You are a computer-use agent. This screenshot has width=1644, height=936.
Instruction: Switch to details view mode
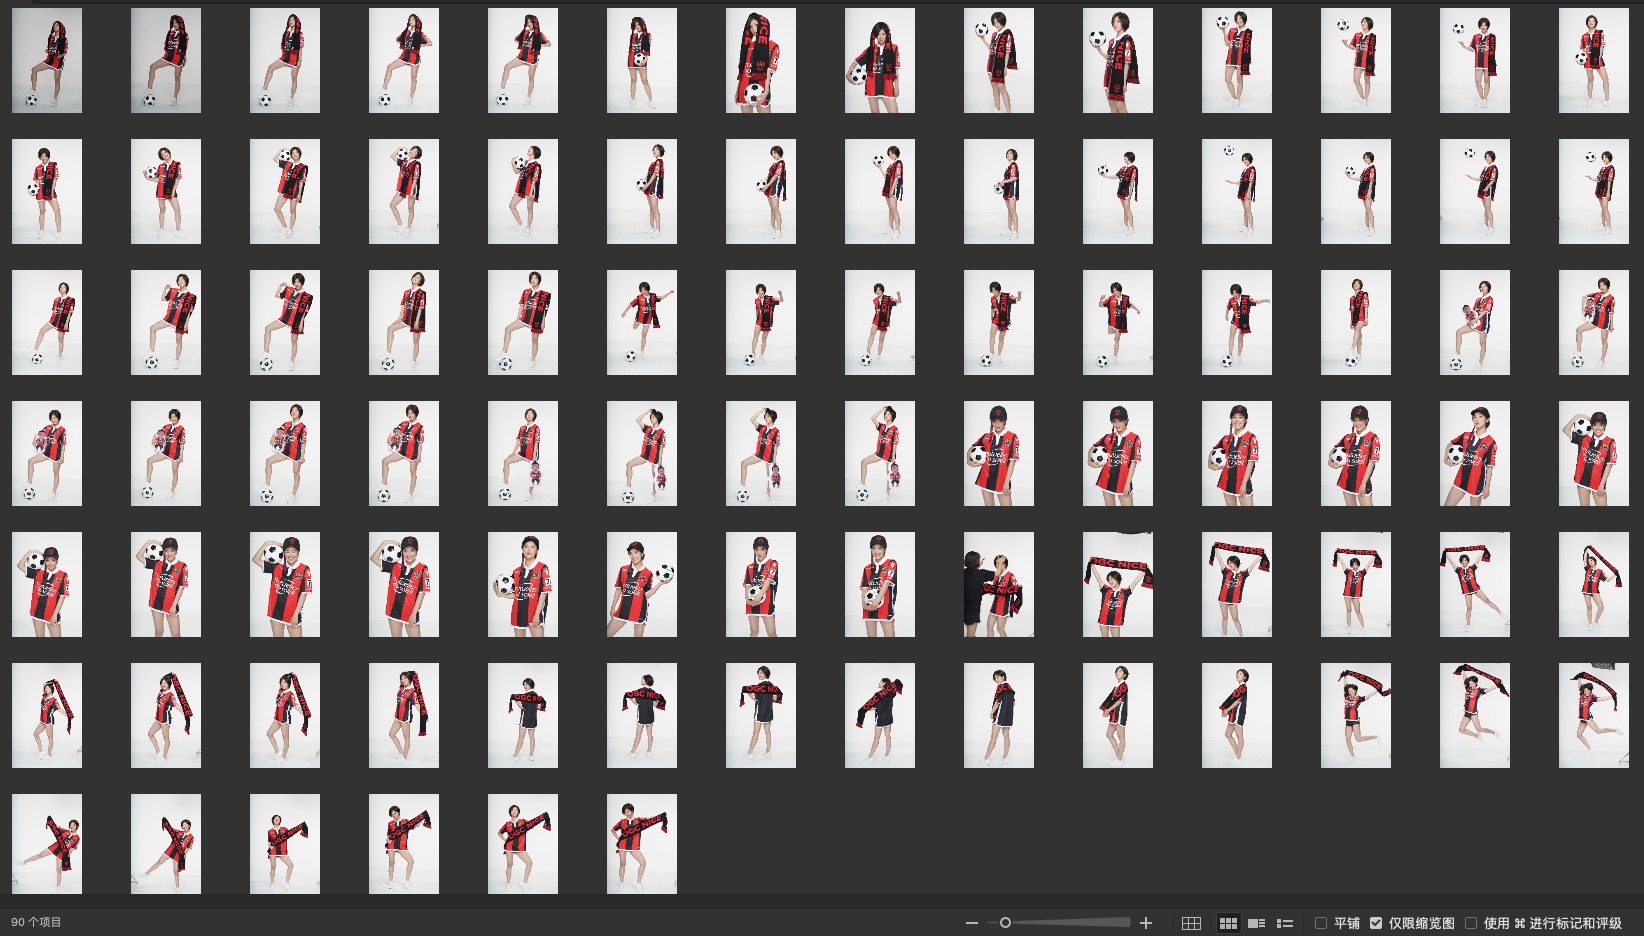pyautogui.click(x=1256, y=923)
